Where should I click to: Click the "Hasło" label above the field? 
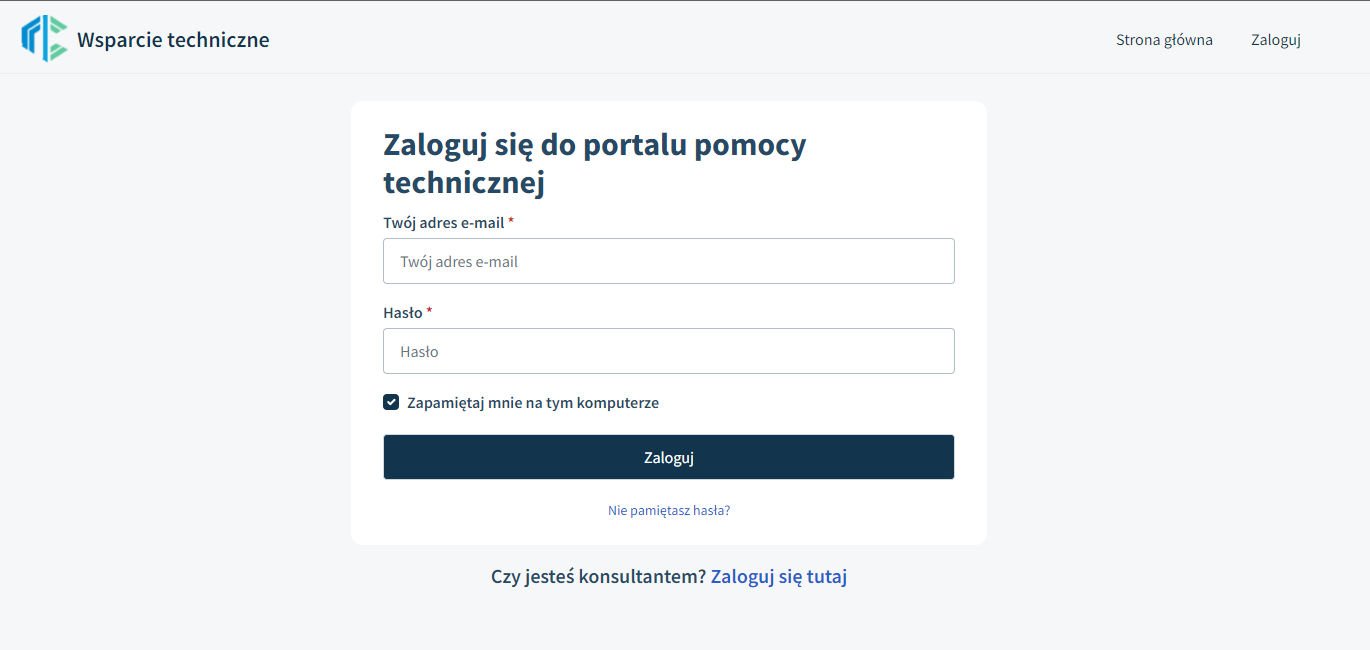click(403, 312)
